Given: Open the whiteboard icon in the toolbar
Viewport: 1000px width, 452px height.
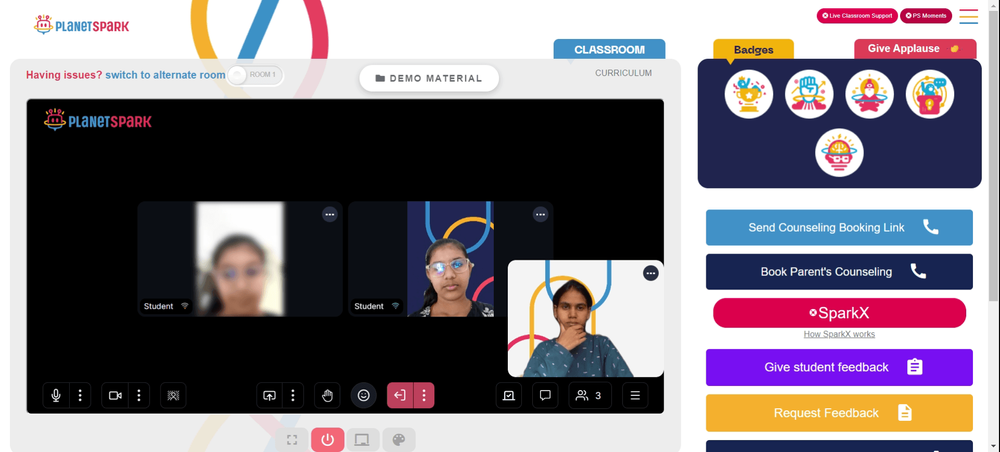Looking at the screenshot, I should [508, 395].
